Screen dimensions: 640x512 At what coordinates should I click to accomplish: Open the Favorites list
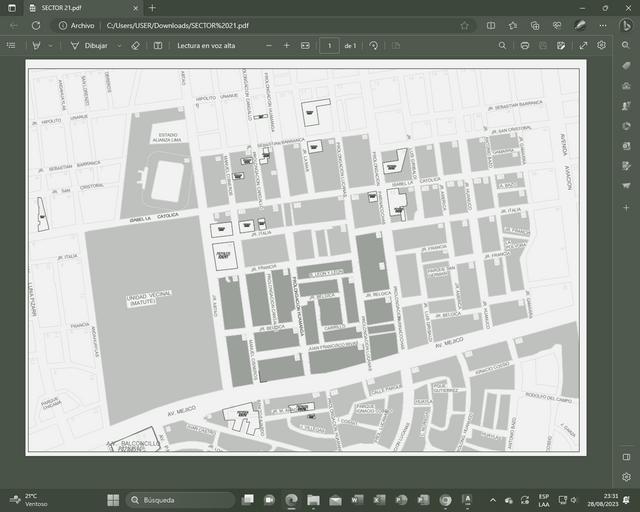(x=513, y=25)
